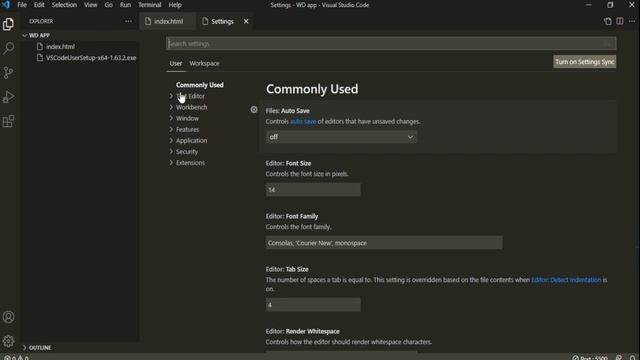640x360 pixels.
Task: Select VSCodeUserSetup-x64-1.63.2.exe file
Action: coord(91,58)
